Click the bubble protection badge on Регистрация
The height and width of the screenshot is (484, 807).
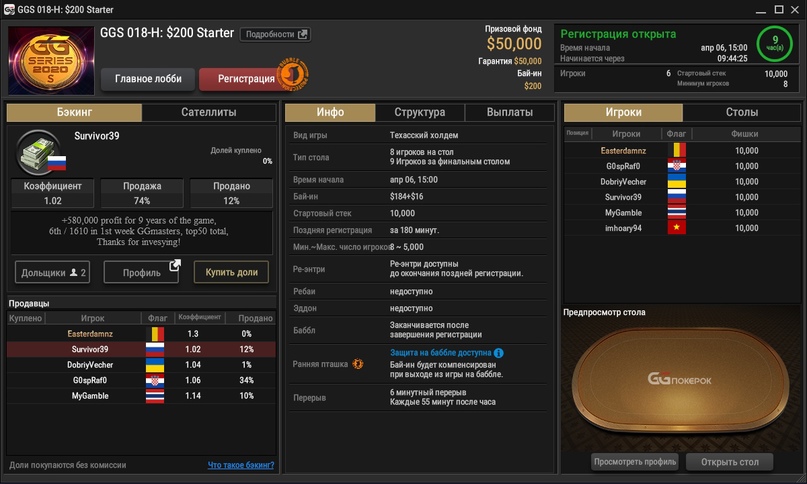294,74
